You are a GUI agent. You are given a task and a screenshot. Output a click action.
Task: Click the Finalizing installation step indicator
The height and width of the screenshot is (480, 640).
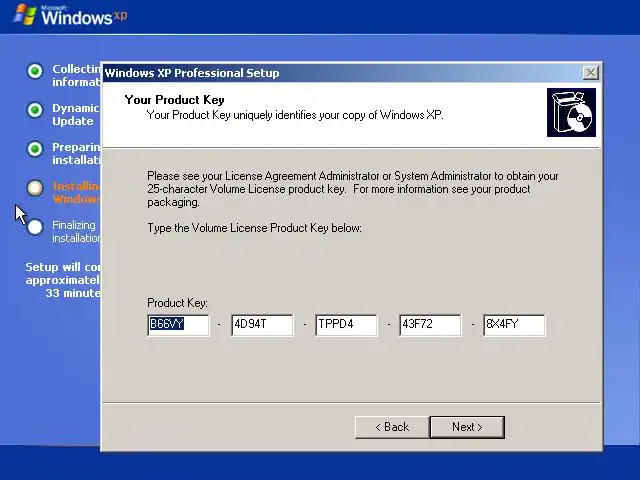pyautogui.click(x=35, y=227)
